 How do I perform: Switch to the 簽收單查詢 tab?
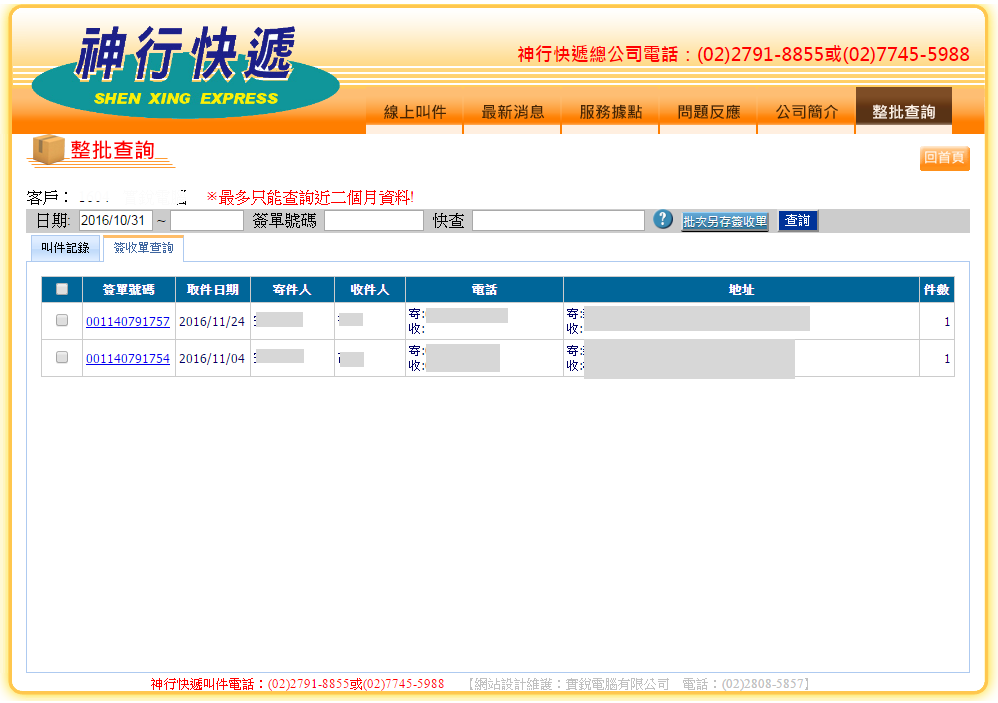coord(143,248)
